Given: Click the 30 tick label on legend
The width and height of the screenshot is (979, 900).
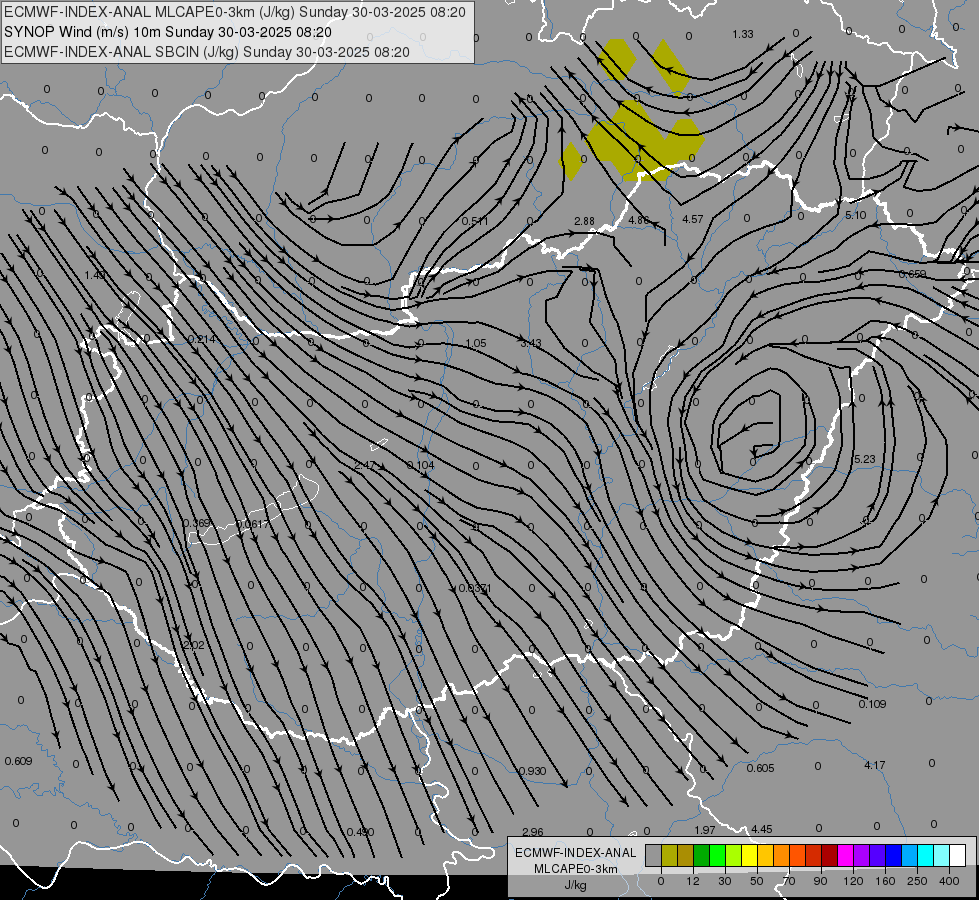Looking at the screenshot, I should point(724,881).
